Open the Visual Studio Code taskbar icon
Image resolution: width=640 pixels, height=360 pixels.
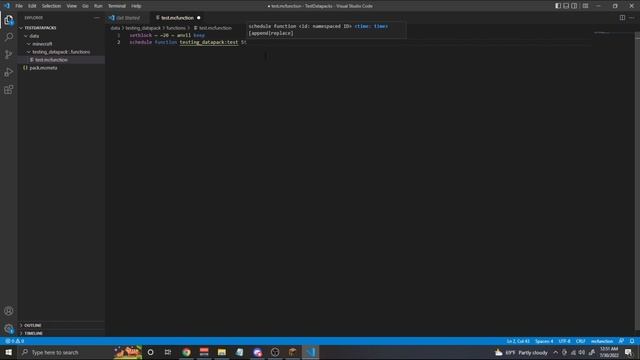tap(310, 352)
